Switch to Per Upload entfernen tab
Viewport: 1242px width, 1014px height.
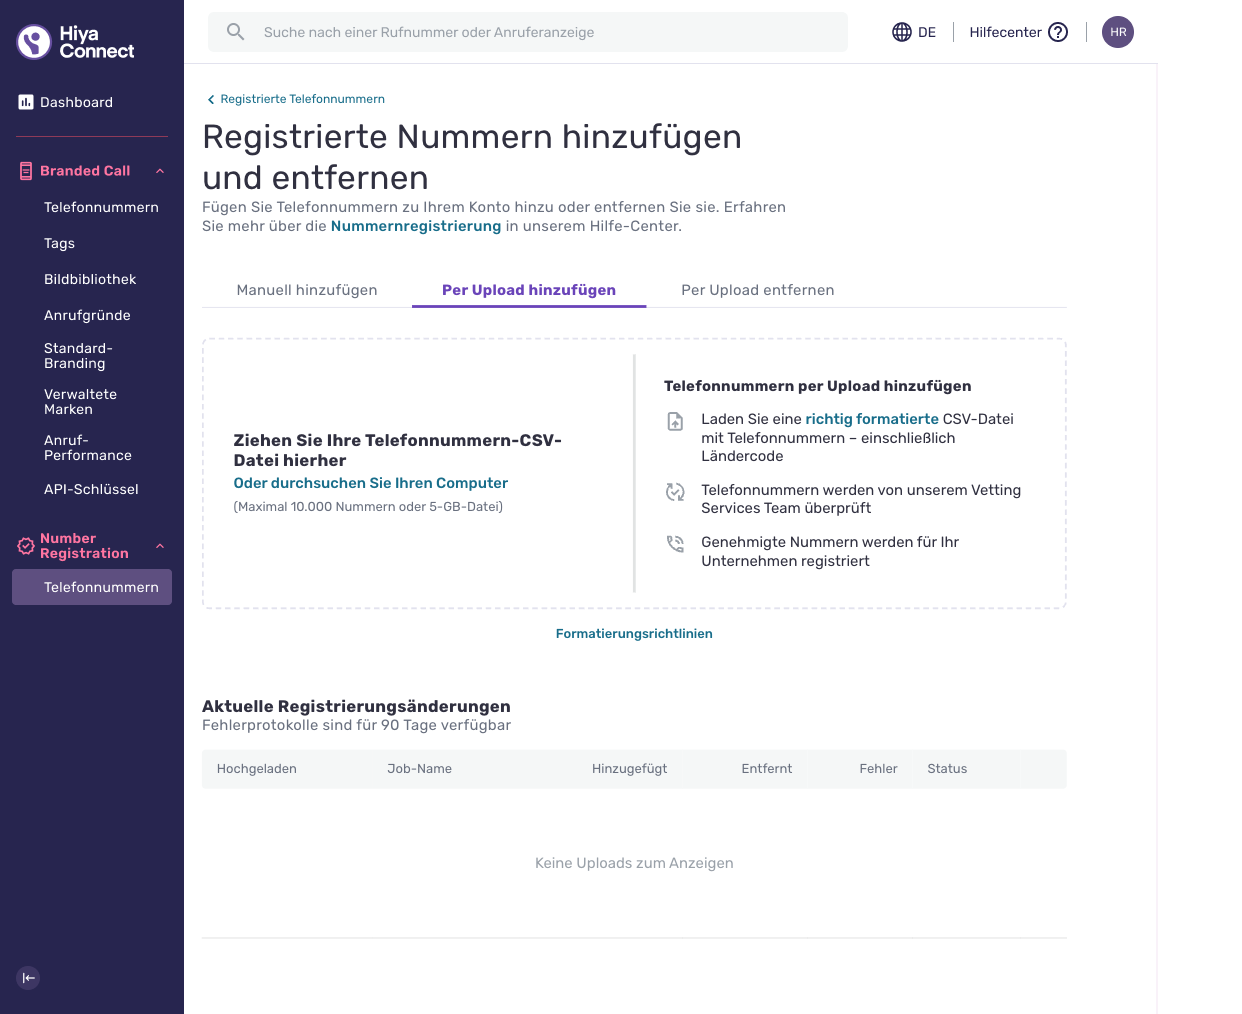point(758,290)
